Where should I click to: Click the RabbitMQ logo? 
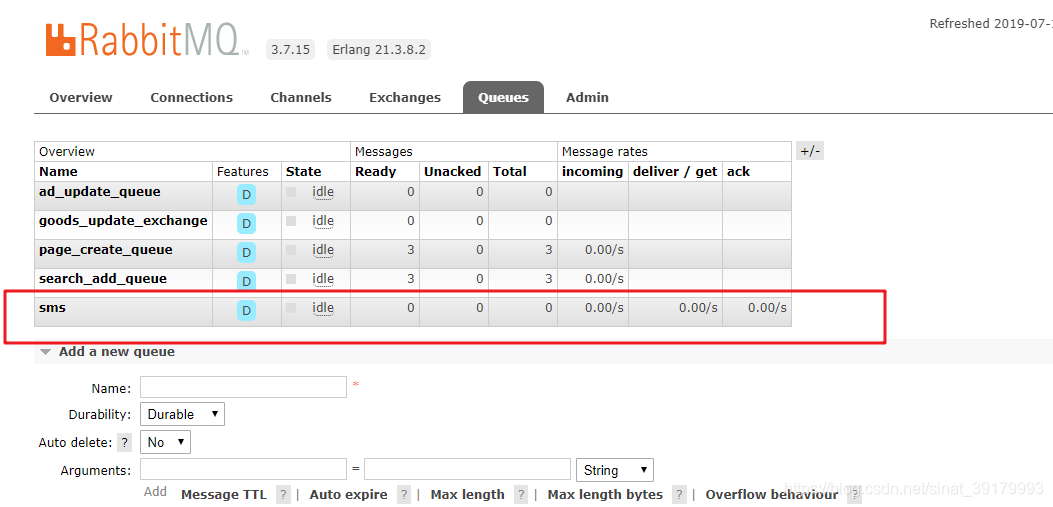tap(146, 40)
